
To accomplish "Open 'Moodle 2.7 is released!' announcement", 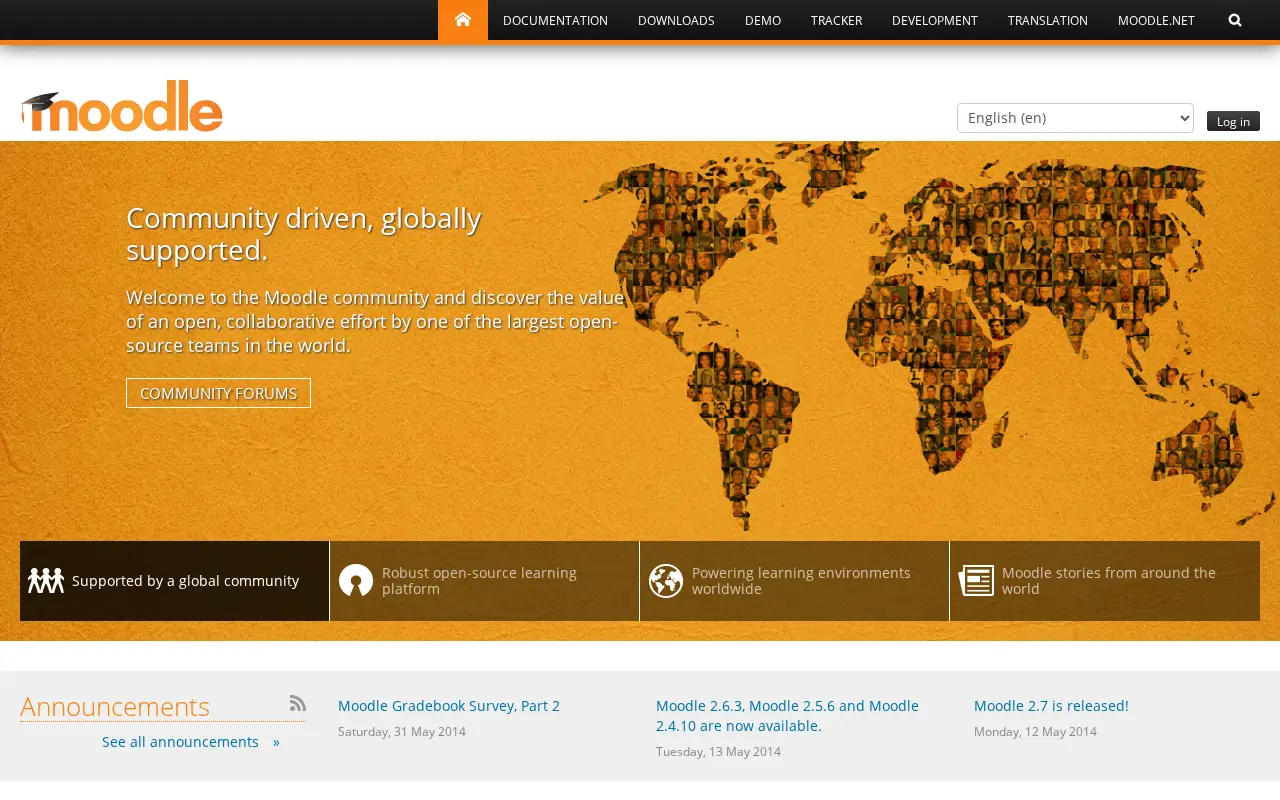I will click(x=1051, y=706).
